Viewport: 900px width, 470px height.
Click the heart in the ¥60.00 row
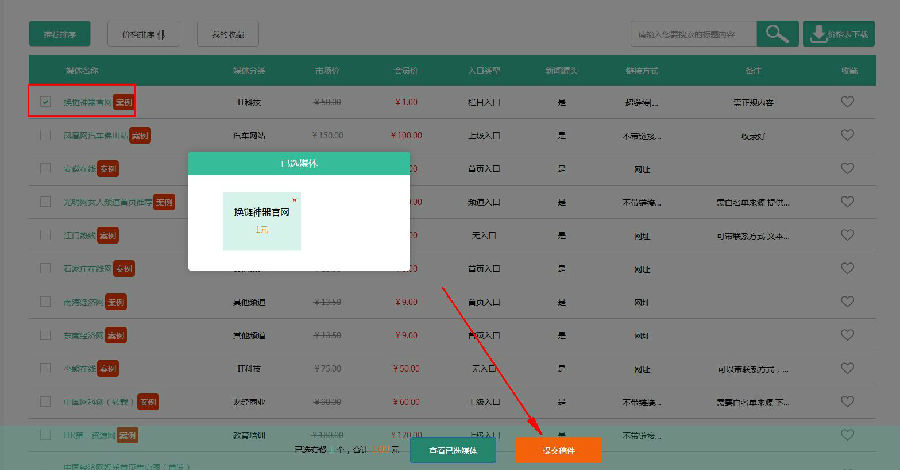[847, 401]
